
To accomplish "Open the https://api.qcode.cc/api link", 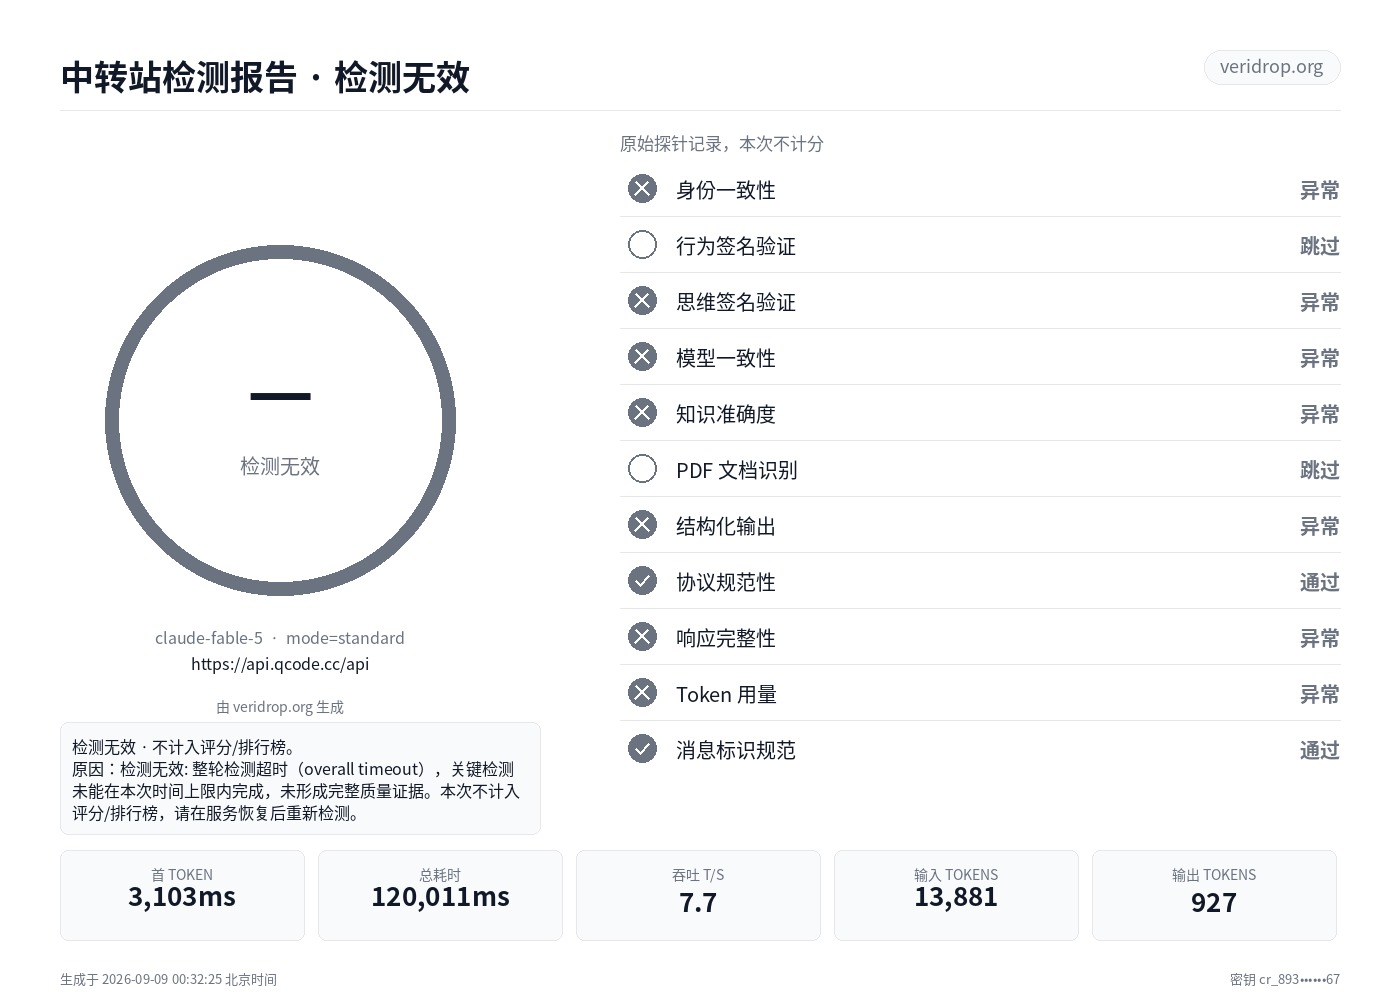I will click(x=280, y=664).
